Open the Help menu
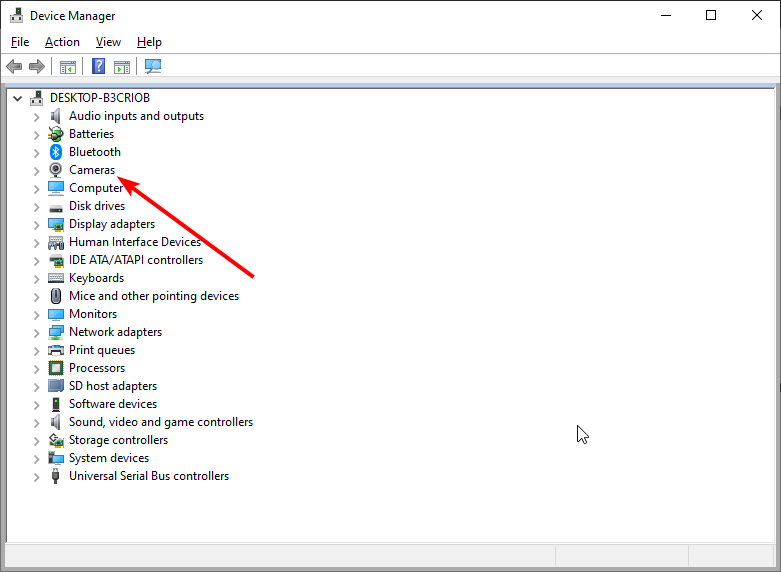Screen dimensions: 781x572 pos(149,42)
